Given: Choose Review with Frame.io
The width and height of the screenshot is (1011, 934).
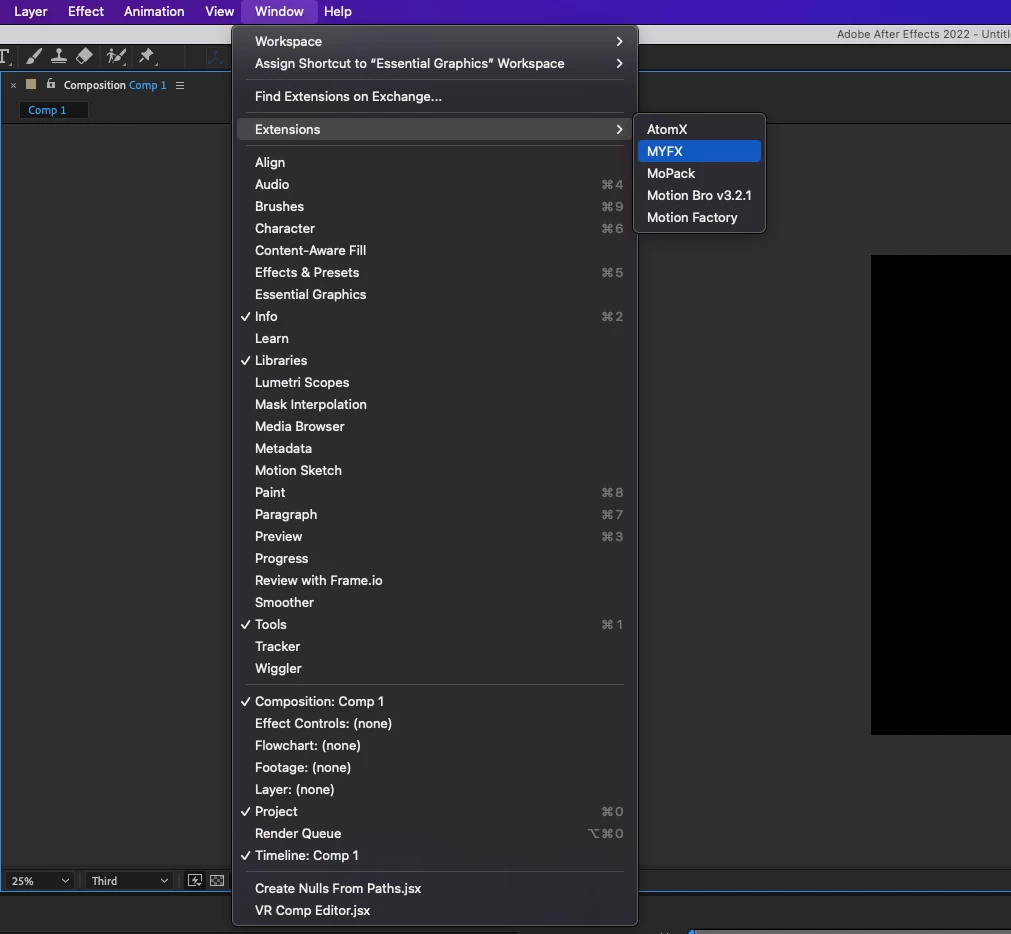Looking at the screenshot, I should (435, 580).
